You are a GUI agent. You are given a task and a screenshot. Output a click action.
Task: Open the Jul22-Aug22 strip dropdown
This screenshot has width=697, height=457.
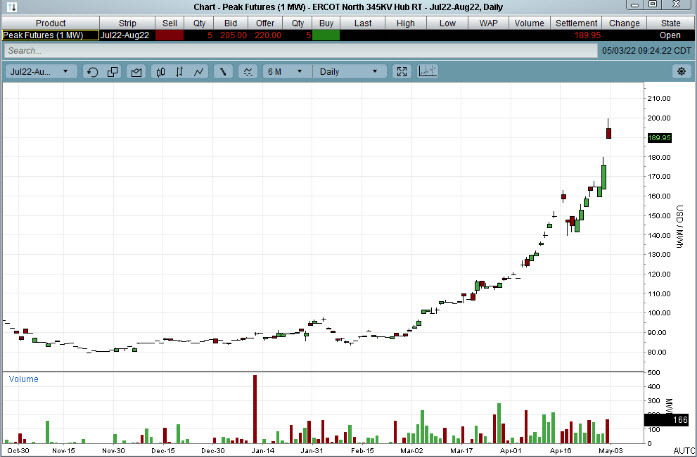[40, 72]
